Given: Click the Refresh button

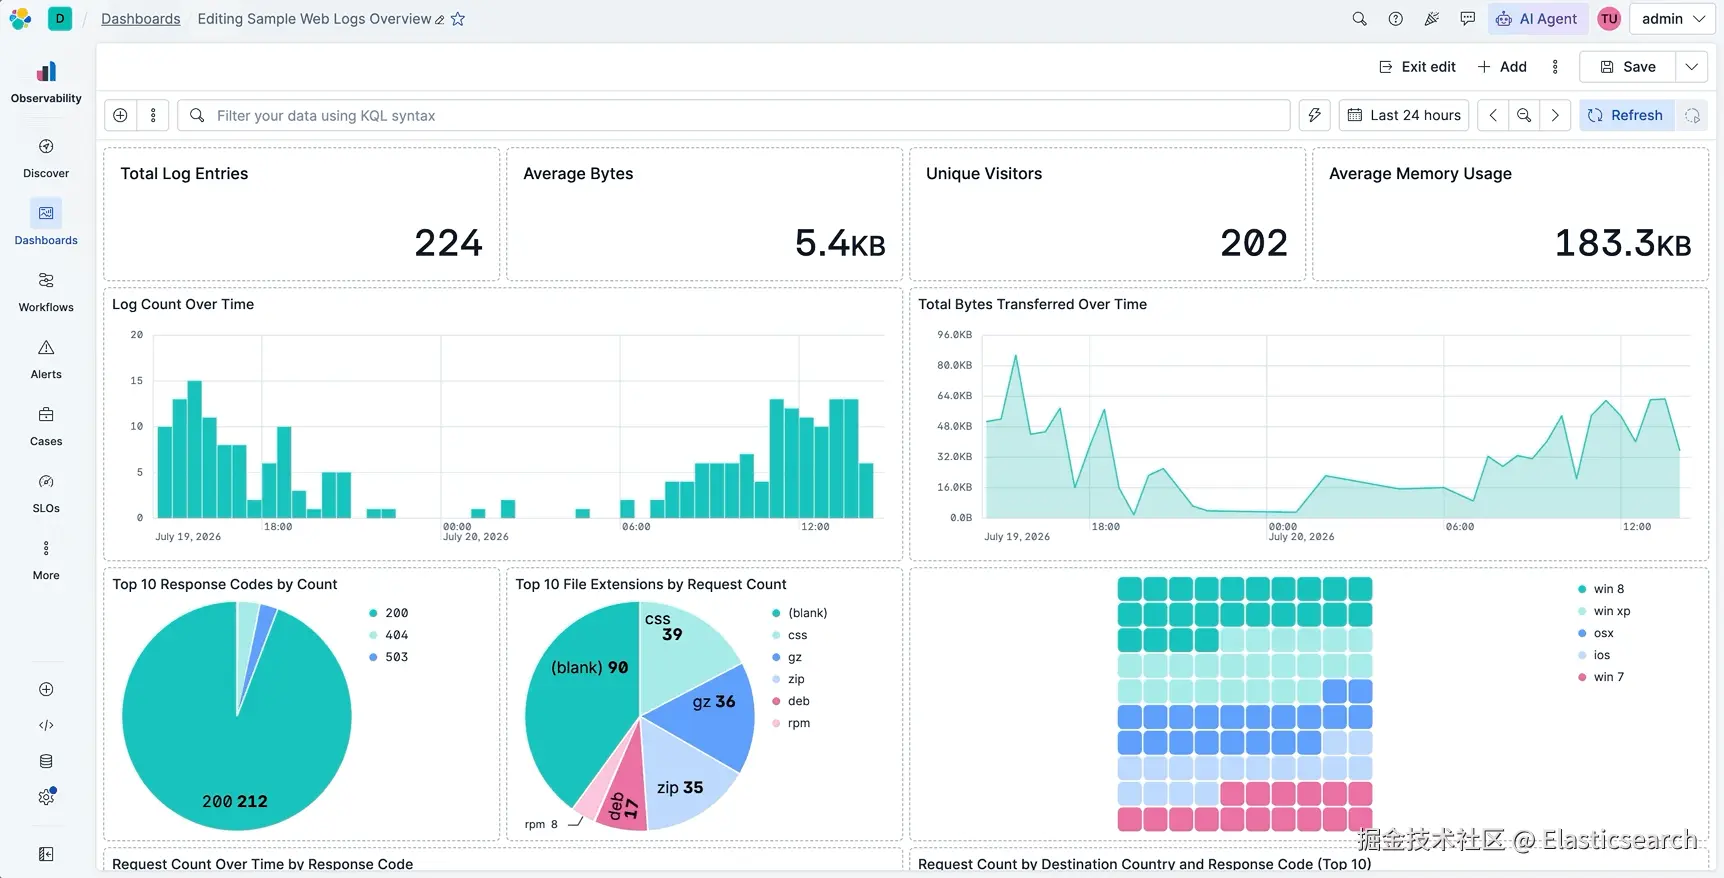Looking at the screenshot, I should click(x=1626, y=115).
